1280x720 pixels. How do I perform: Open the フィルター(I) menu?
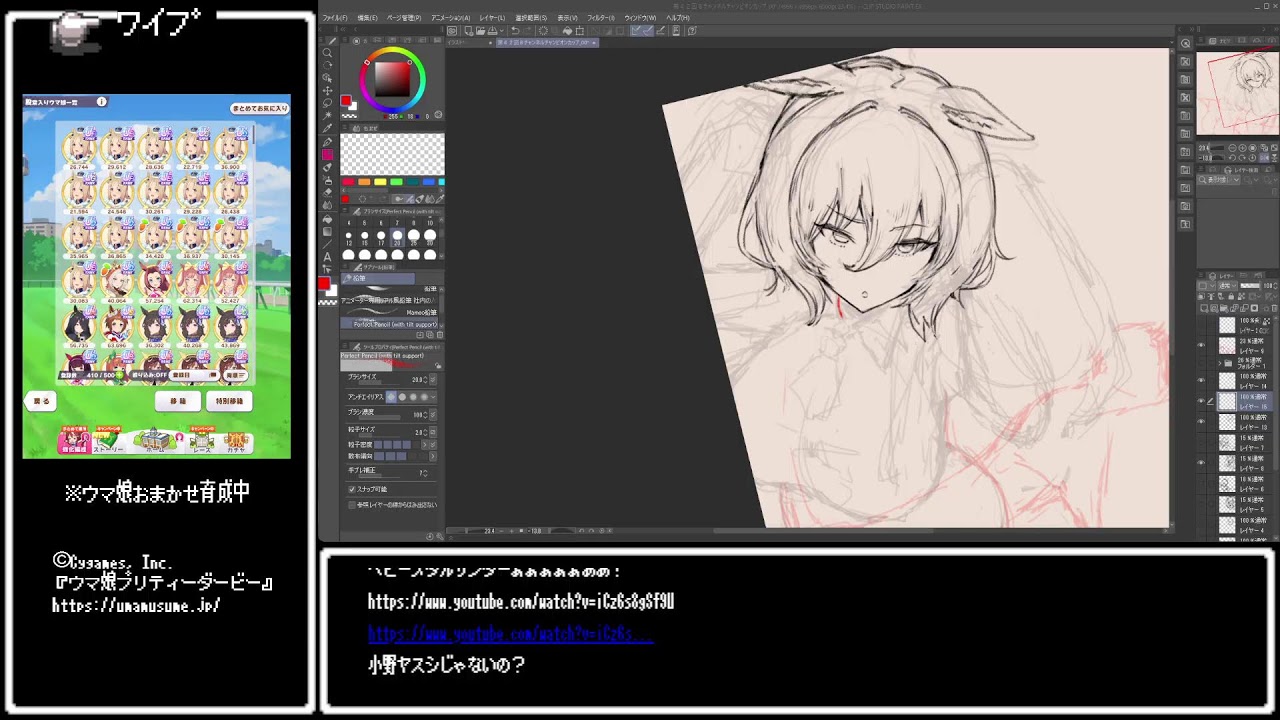(x=601, y=18)
